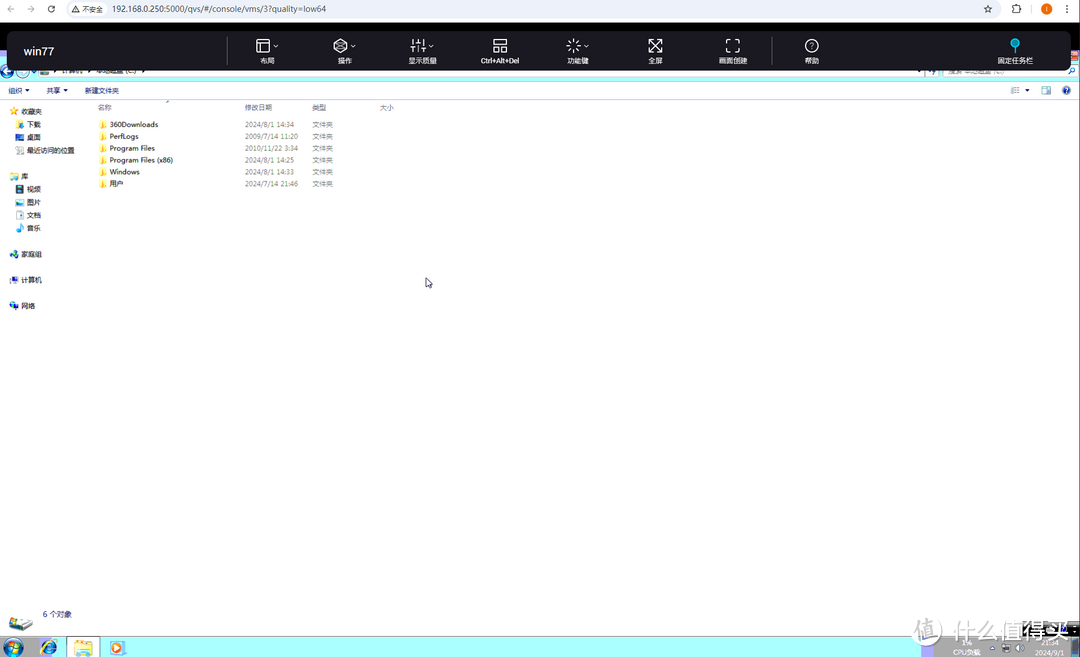Click the 不安全 site security warning
The height and width of the screenshot is (657, 1080).
87,9
